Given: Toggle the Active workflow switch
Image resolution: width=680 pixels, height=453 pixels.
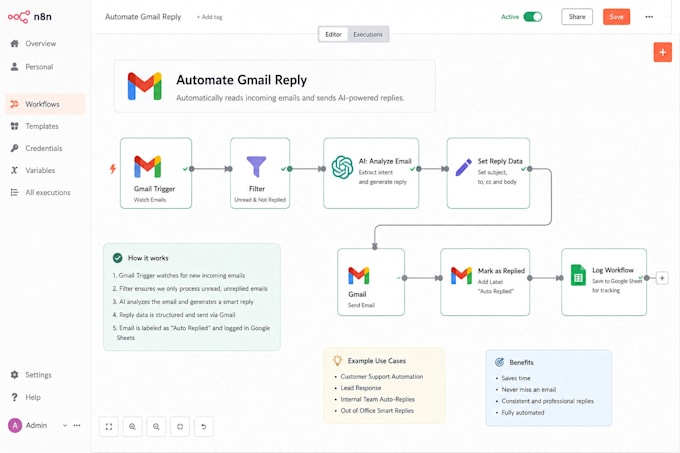Looking at the screenshot, I should (x=533, y=17).
